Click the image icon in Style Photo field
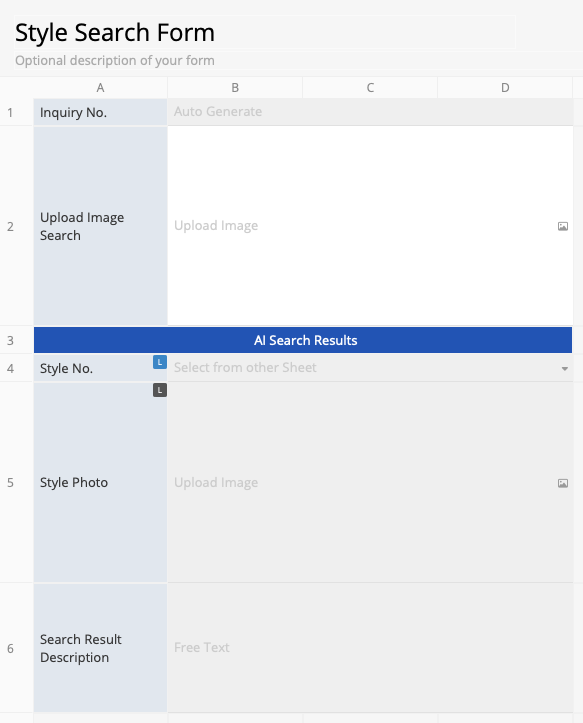The height and width of the screenshot is (723, 583). coord(563,483)
